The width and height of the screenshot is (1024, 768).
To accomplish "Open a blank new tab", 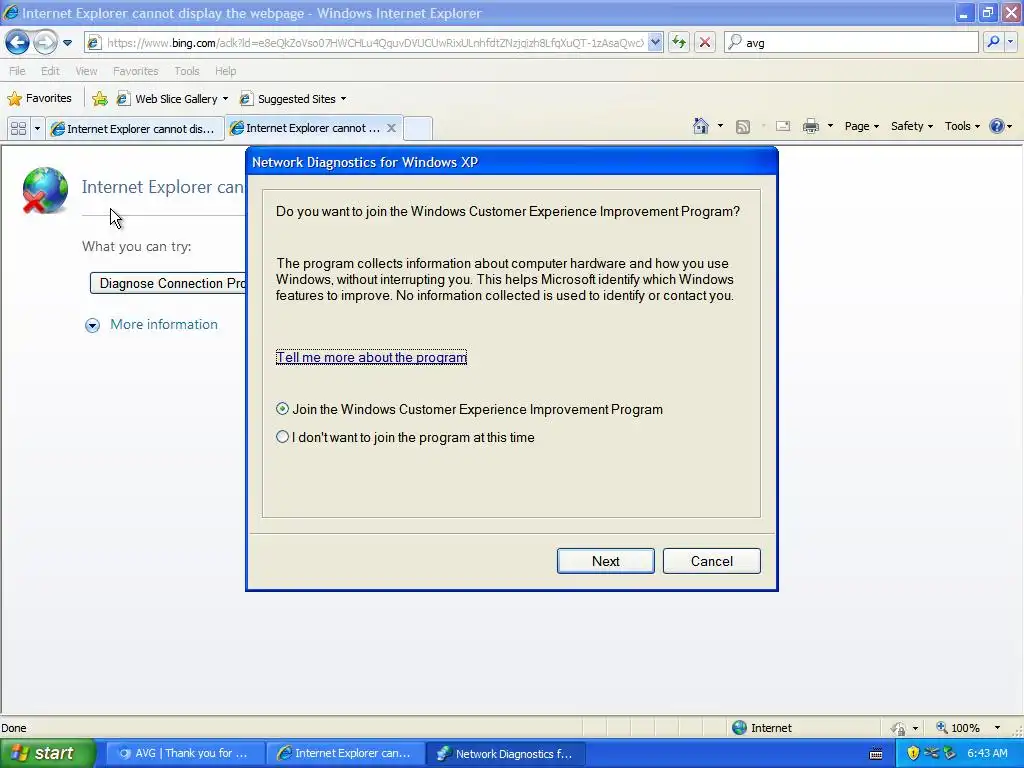I will 418,128.
